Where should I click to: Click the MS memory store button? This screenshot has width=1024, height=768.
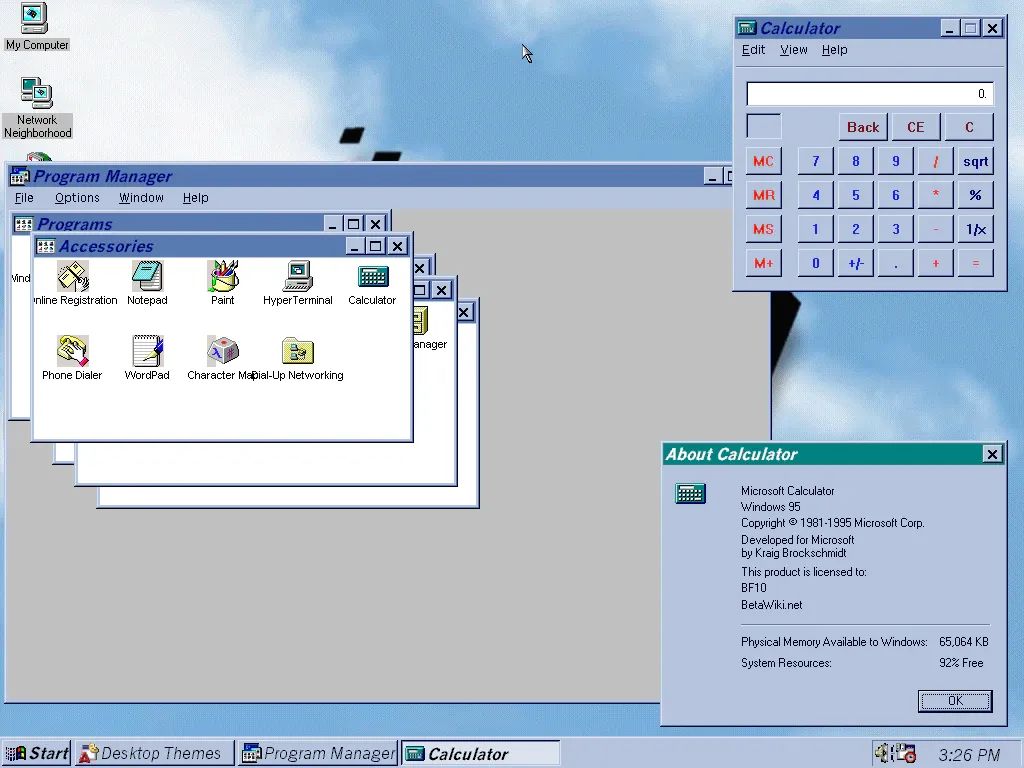[x=763, y=229]
